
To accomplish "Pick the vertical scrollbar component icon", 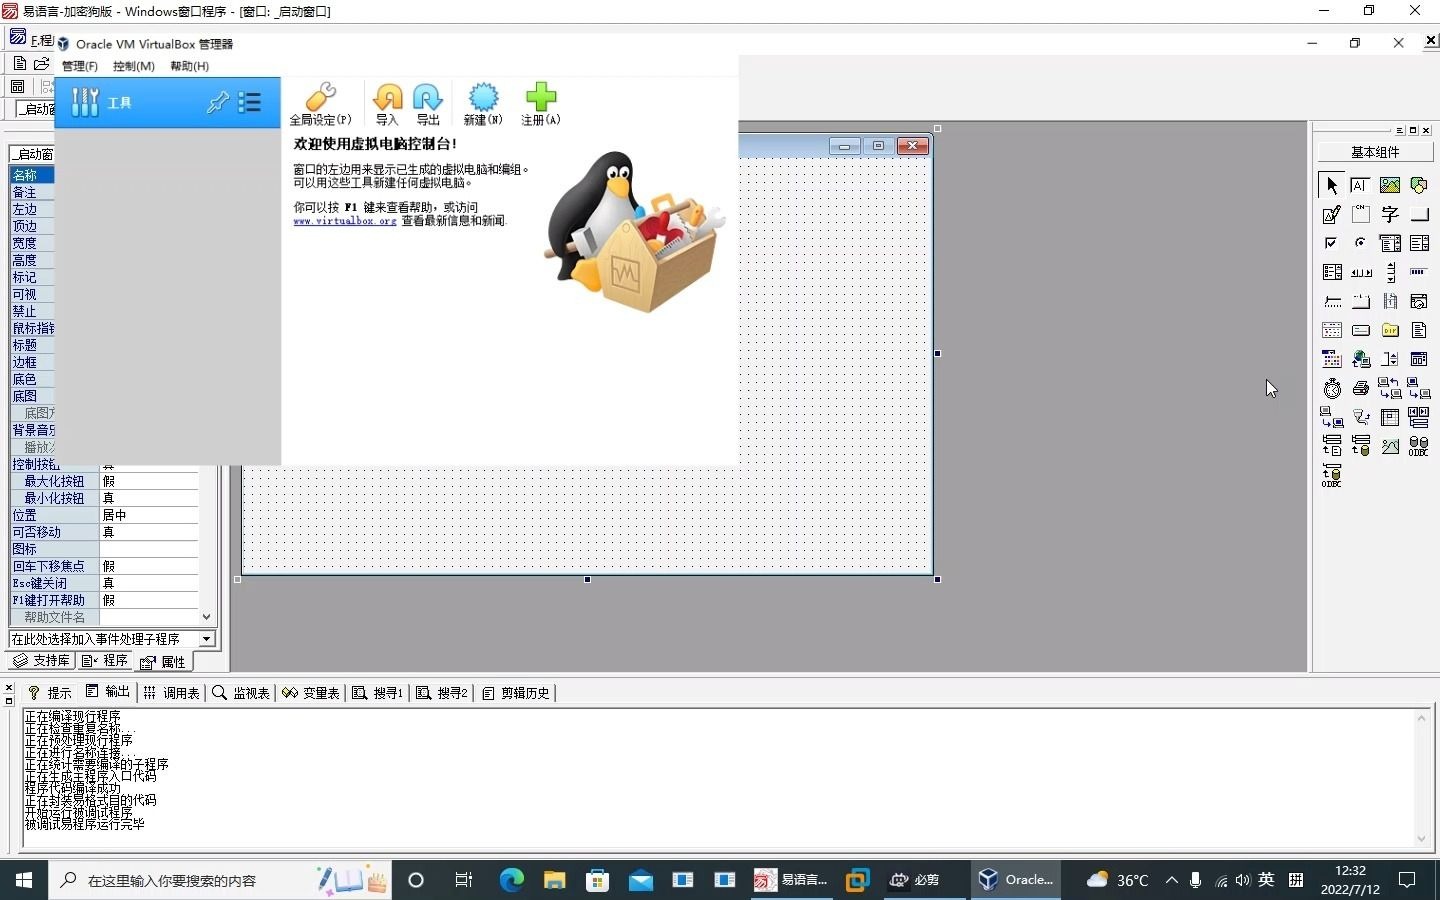I will tap(1390, 272).
